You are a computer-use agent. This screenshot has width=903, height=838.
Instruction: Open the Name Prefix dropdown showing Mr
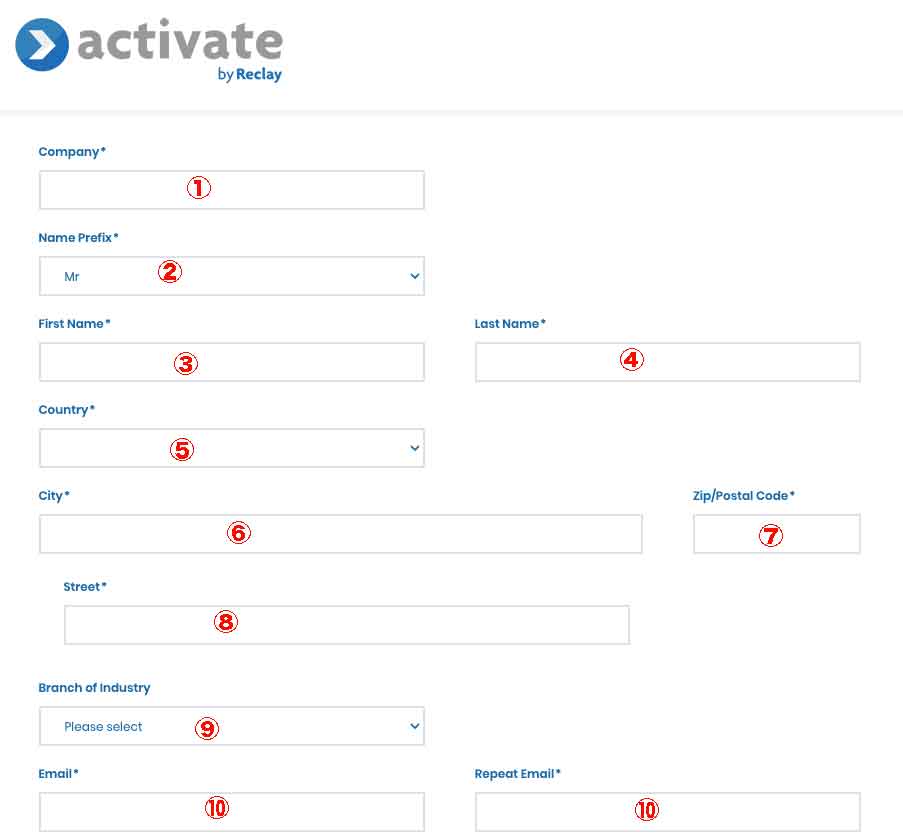point(232,276)
